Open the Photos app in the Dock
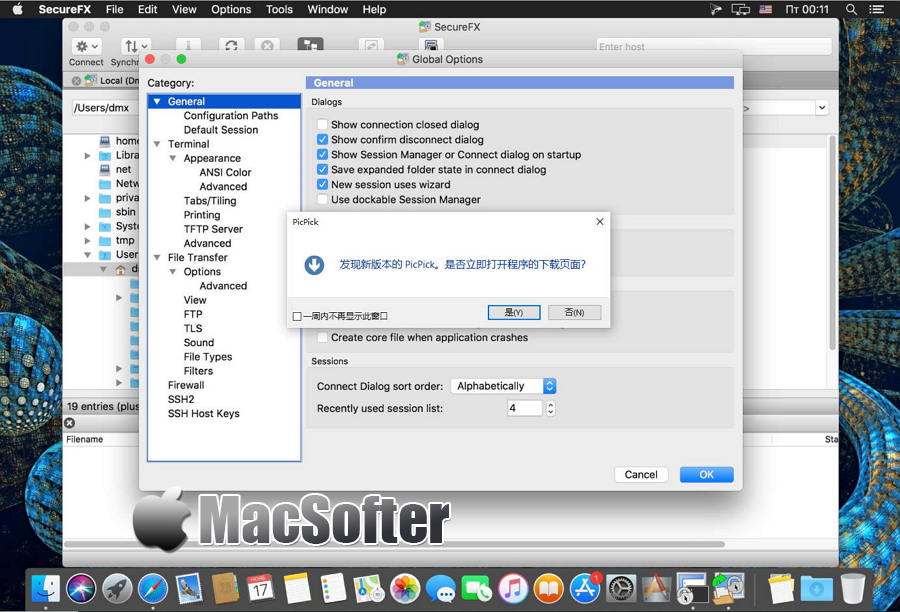 (405, 588)
